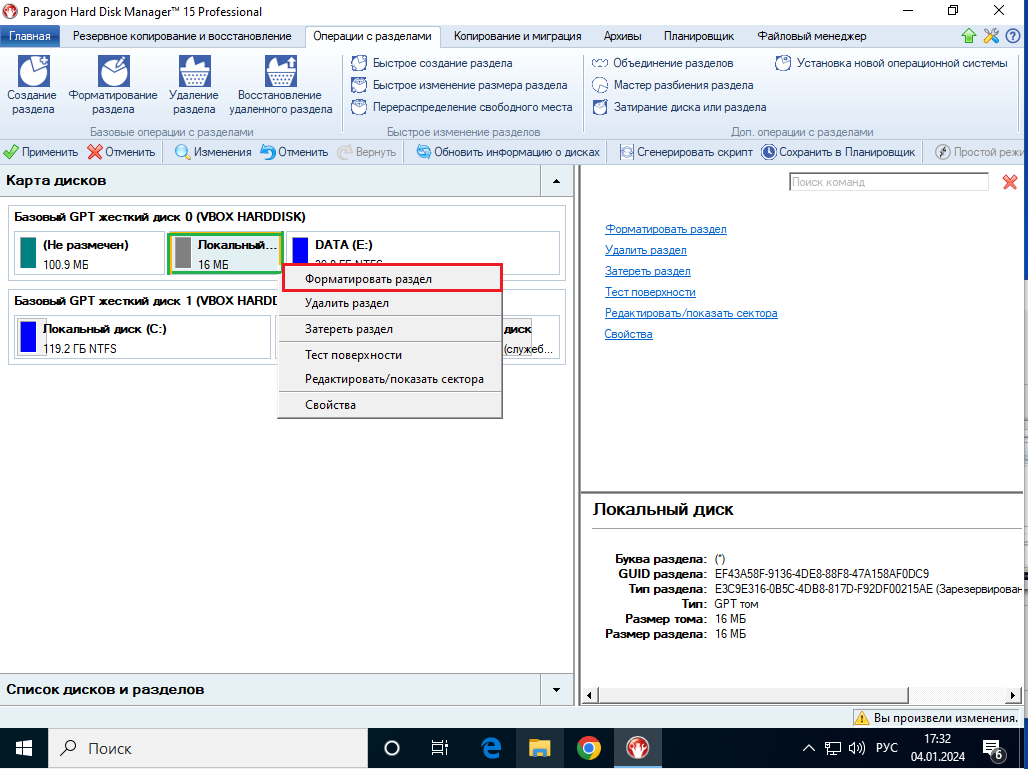This screenshot has width=1028, height=769.
Task: Switch to Резервное копирование и восстановление tab
Action: pyautogui.click(x=182, y=36)
